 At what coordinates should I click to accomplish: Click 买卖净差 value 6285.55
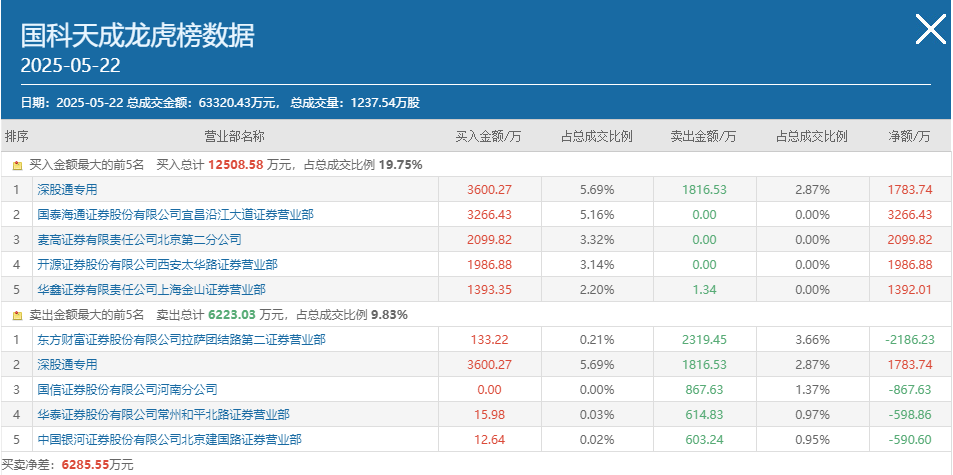[x=85, y=465]
